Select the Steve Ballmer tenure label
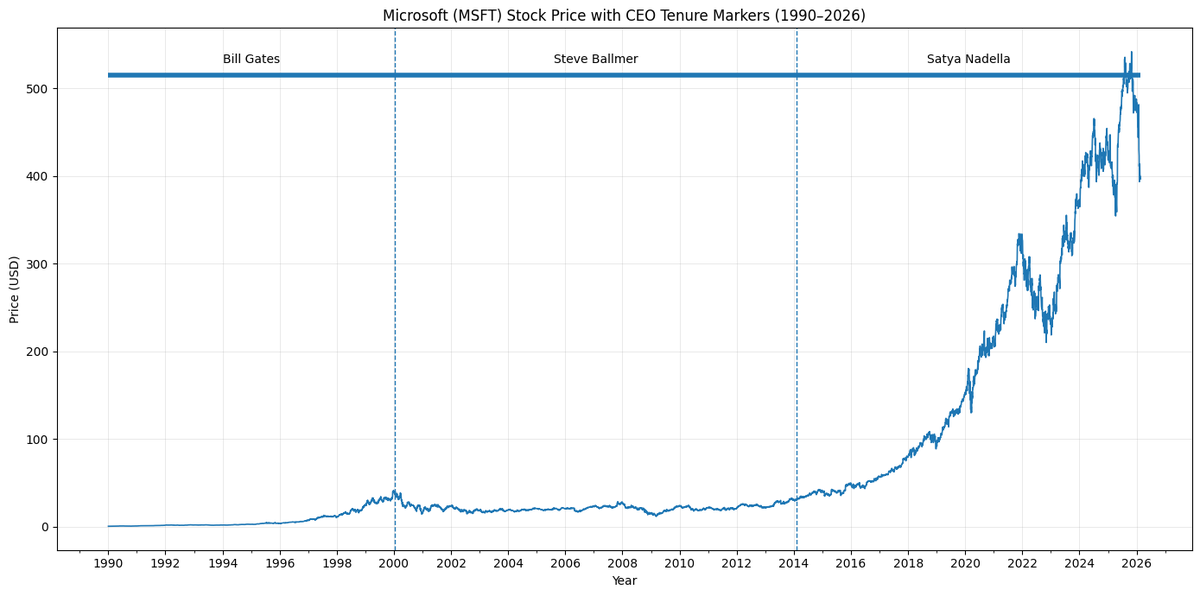The image size is (1200, 596). tap(596, 59)
